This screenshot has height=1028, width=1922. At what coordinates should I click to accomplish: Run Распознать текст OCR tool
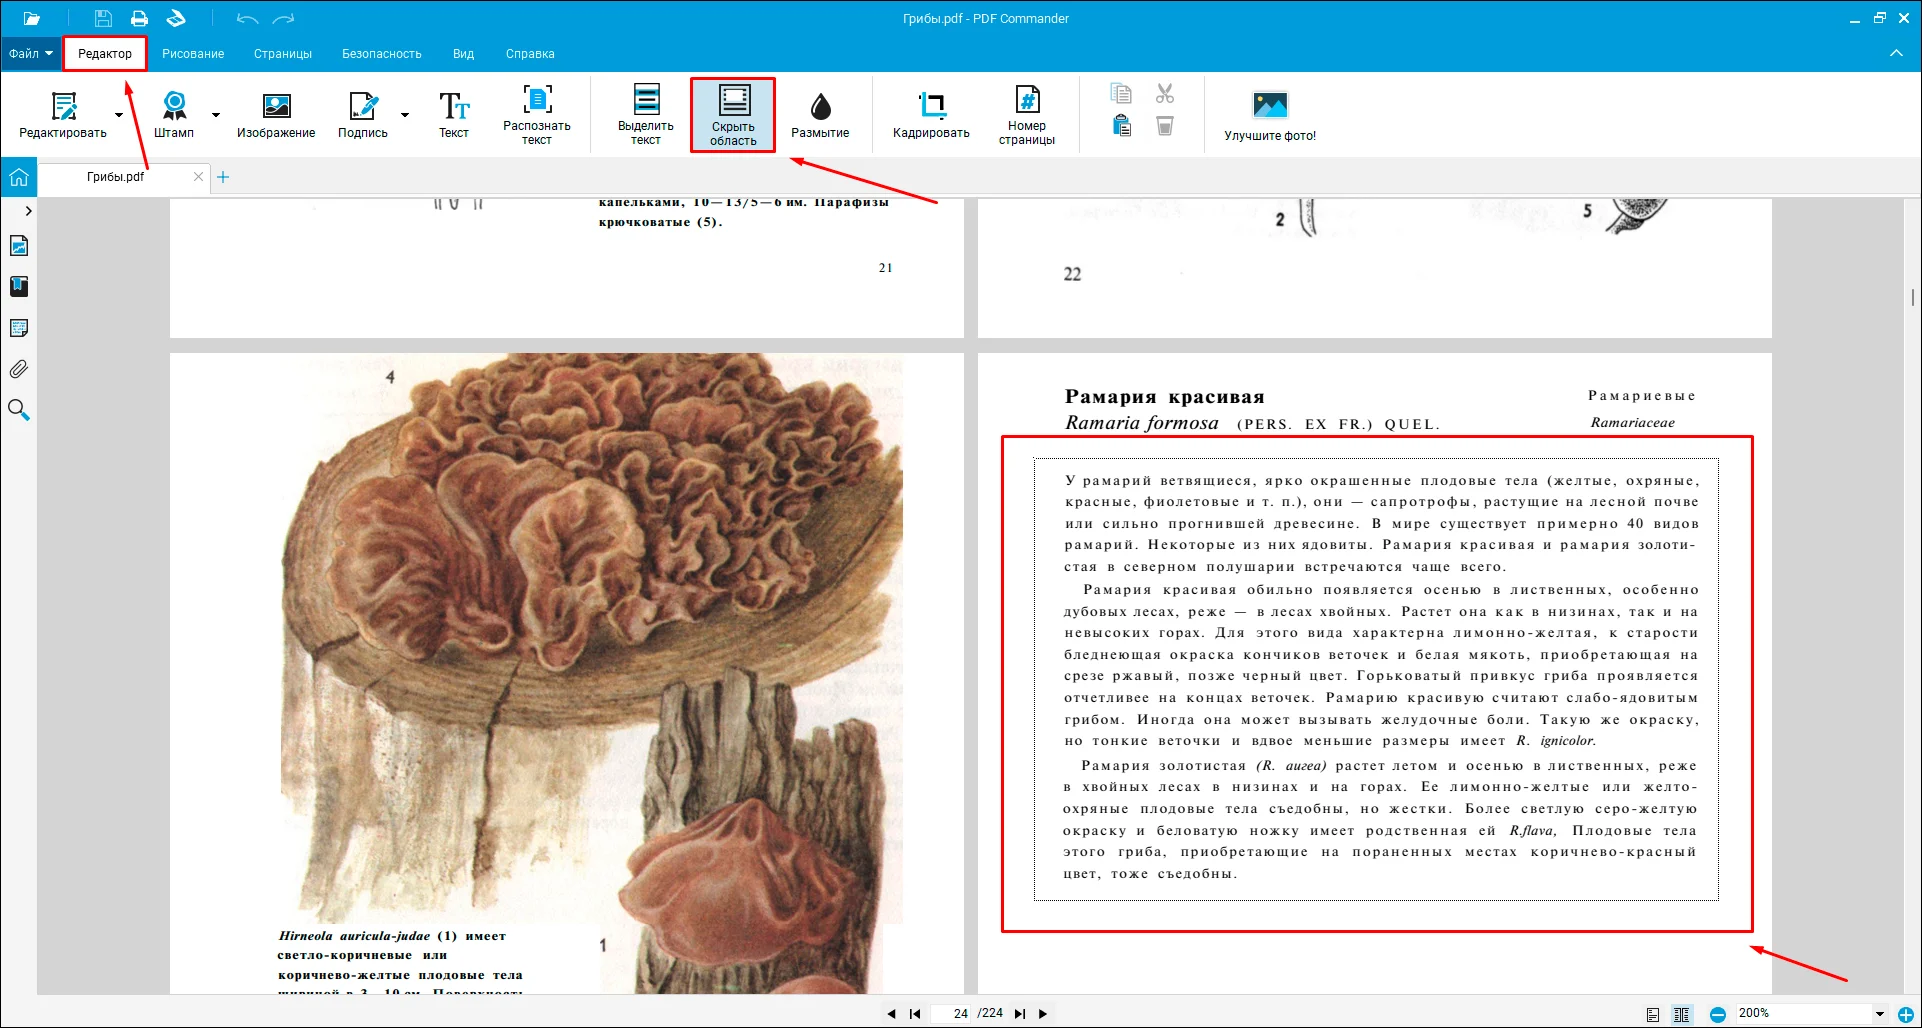tap(537, 115)
